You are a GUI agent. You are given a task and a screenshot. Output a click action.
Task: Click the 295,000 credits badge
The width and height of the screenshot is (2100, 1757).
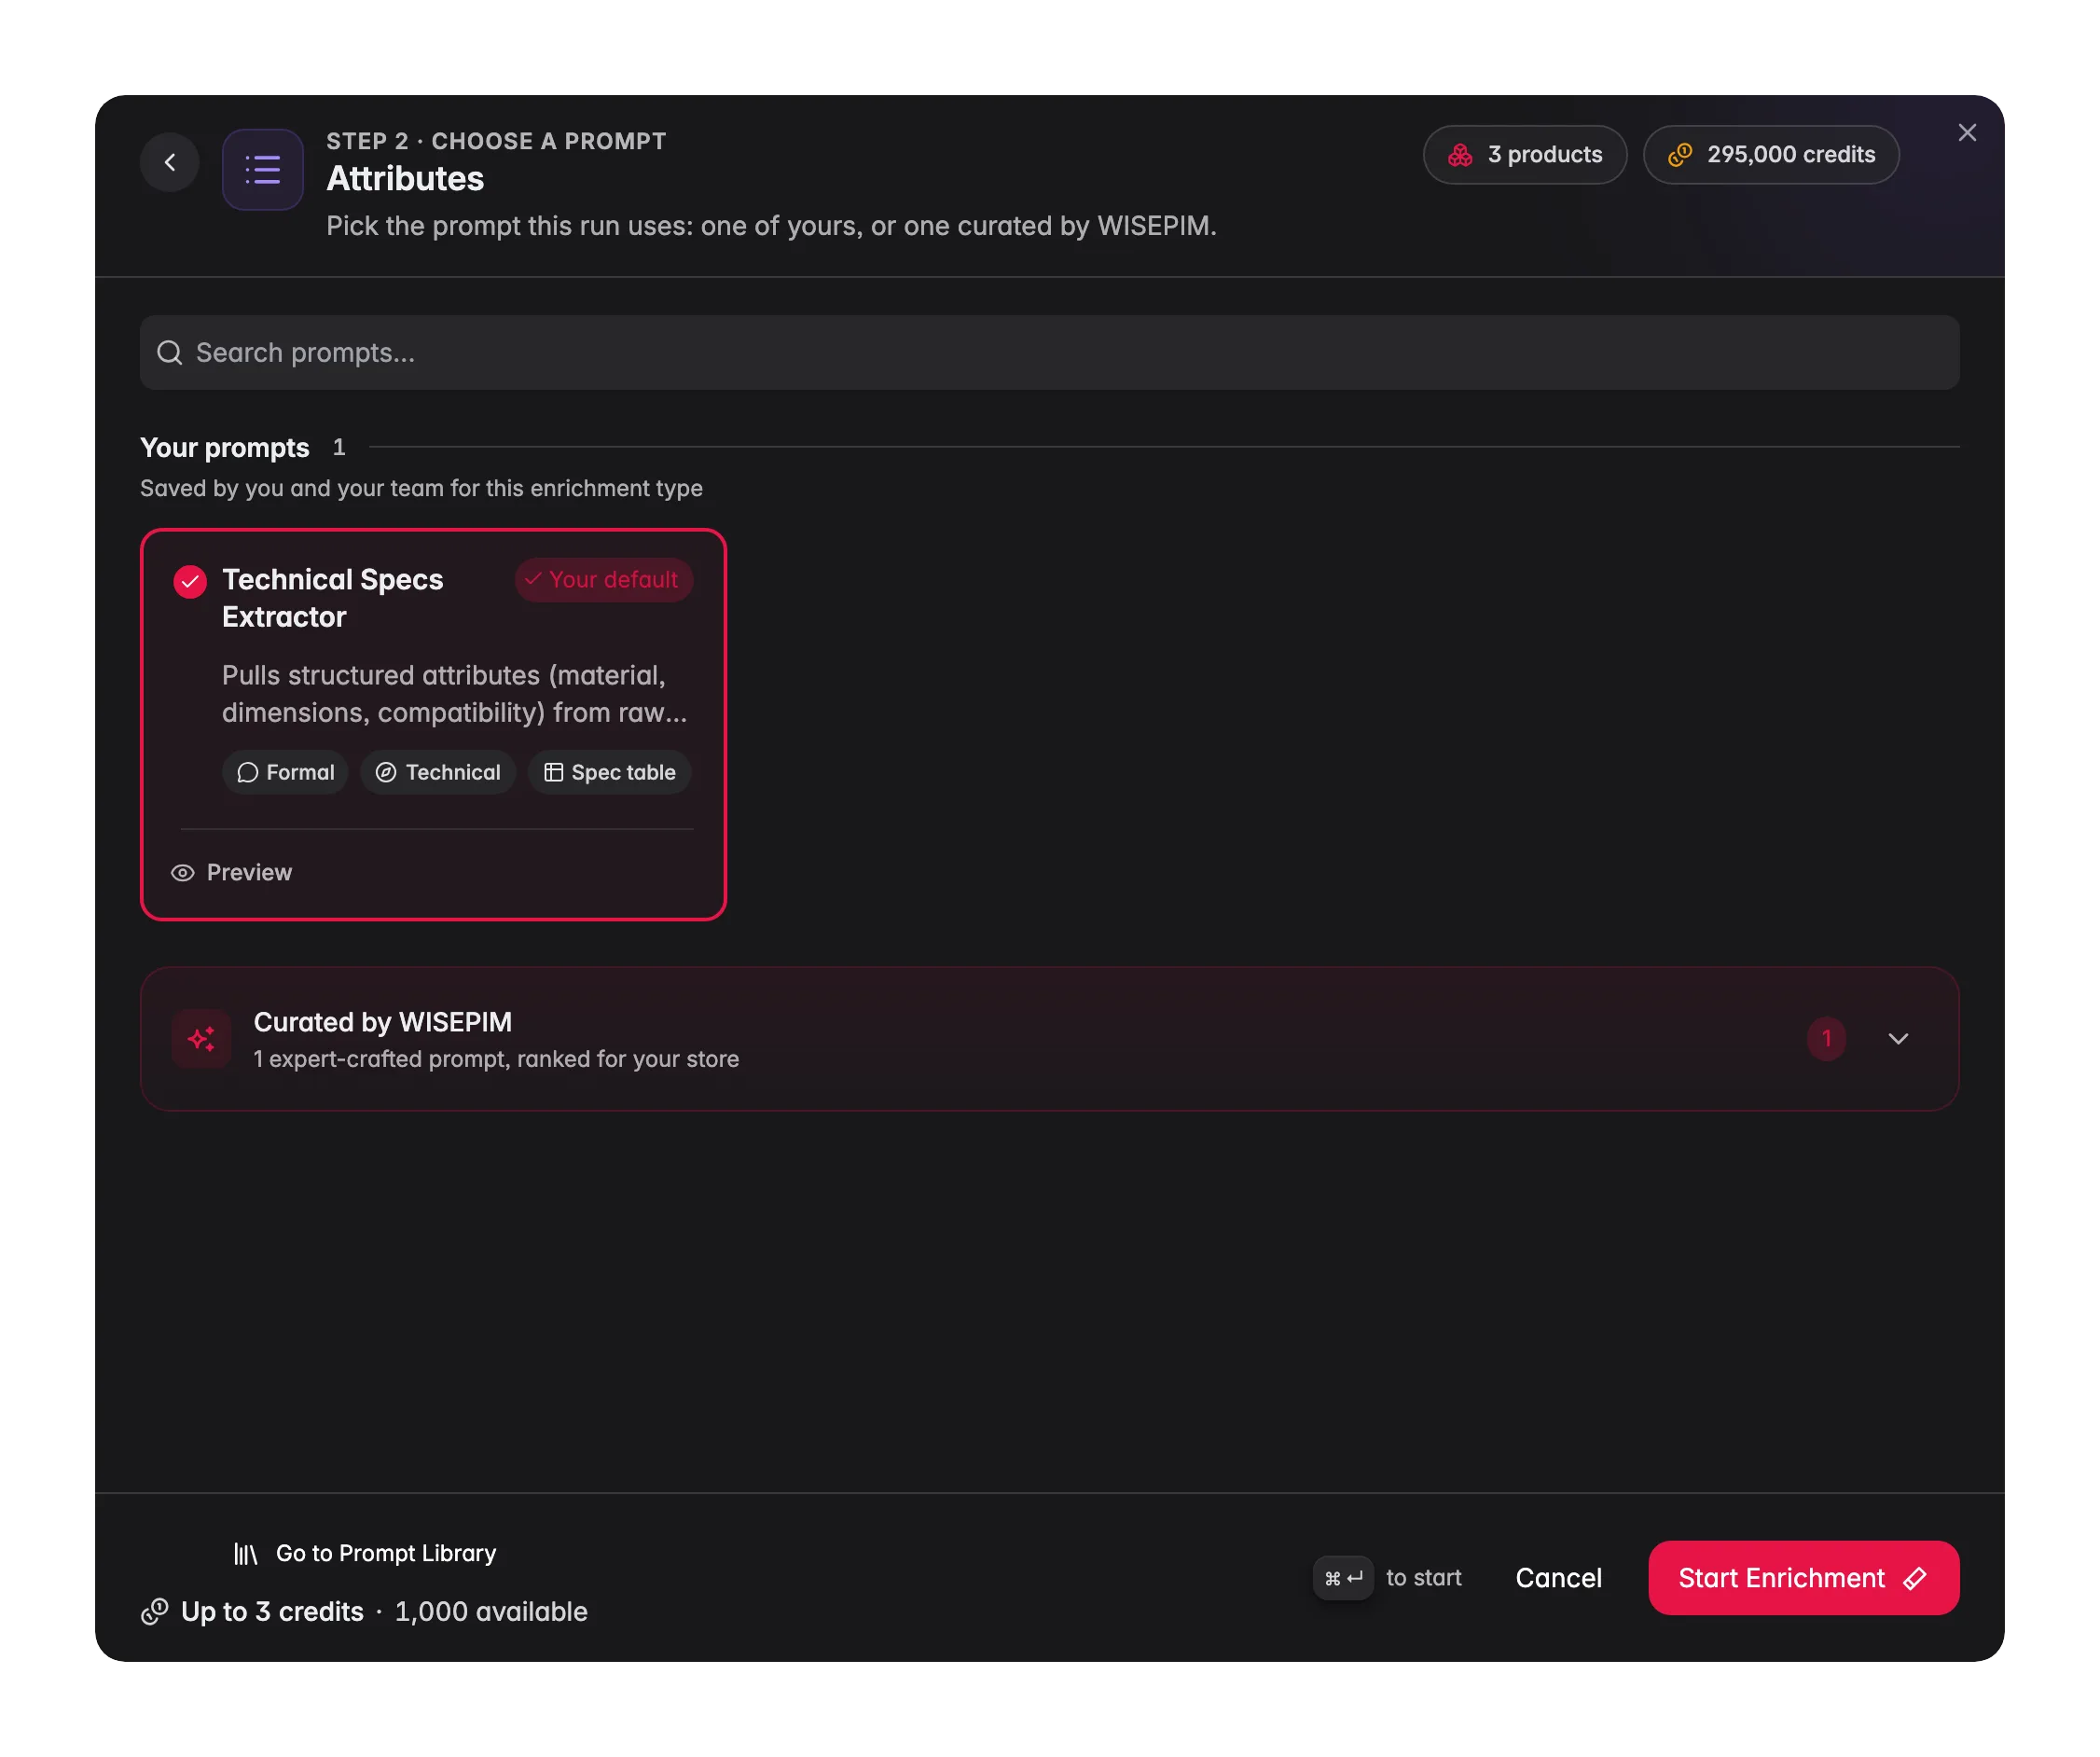tap(1770, 155)
